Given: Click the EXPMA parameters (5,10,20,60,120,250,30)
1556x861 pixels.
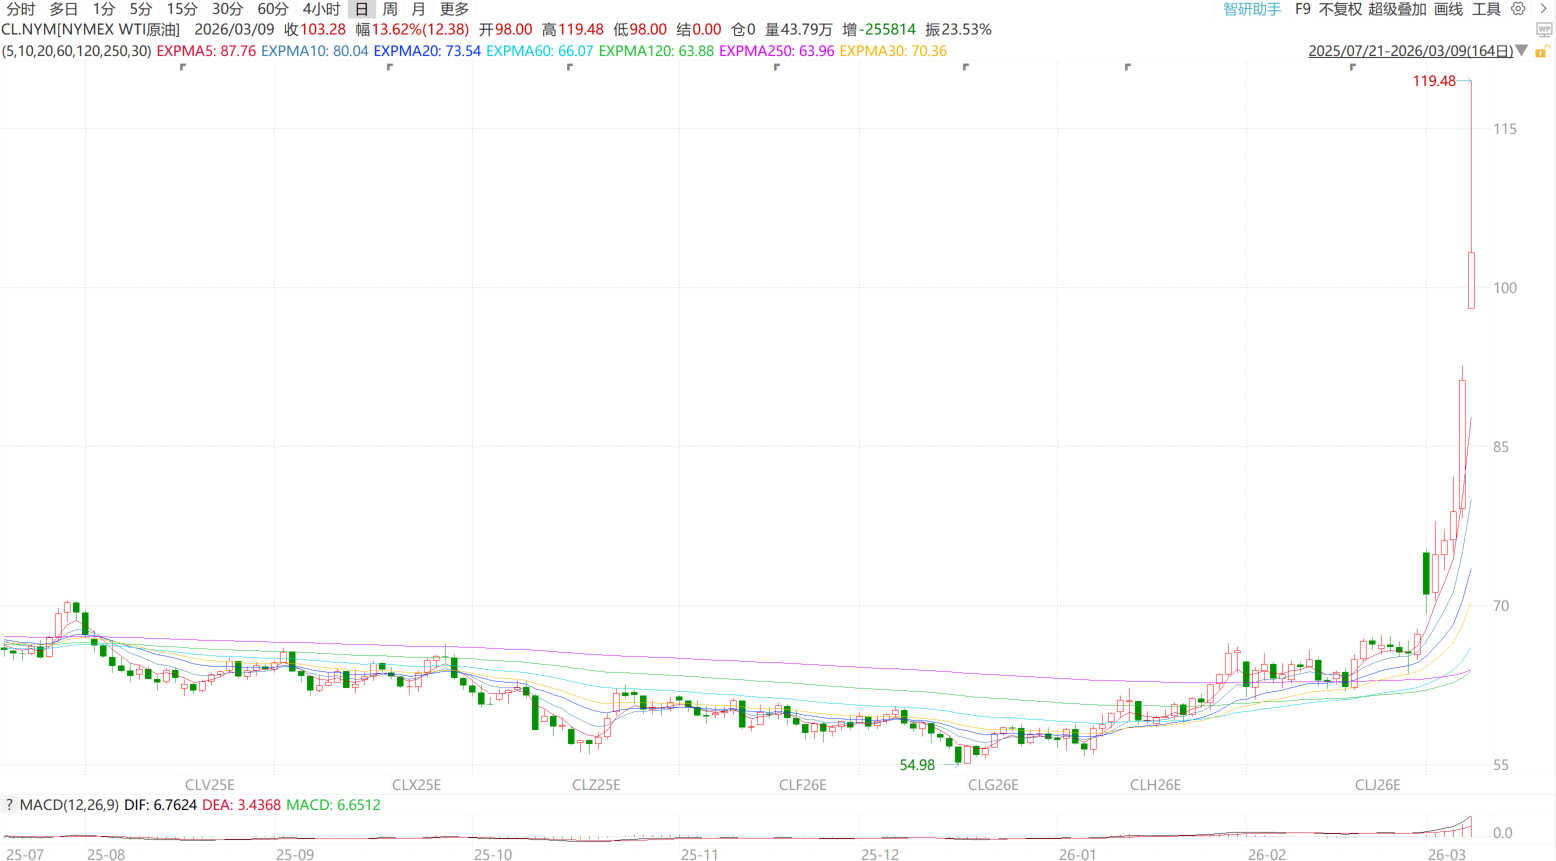Looking at the screenshot, I should click(76, 51).
